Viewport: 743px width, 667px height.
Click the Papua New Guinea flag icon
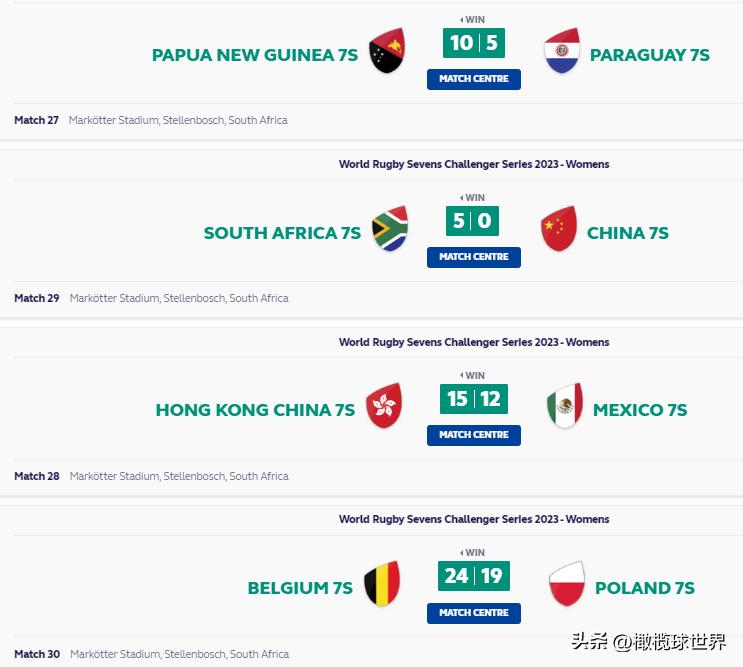pyautogui.click(x=386, y=51)
